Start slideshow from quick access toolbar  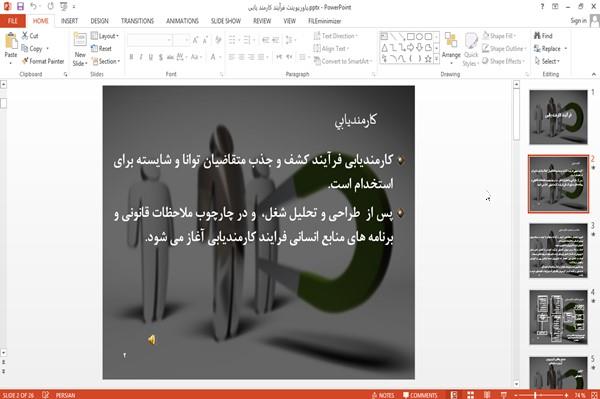(x=64, y=6)
